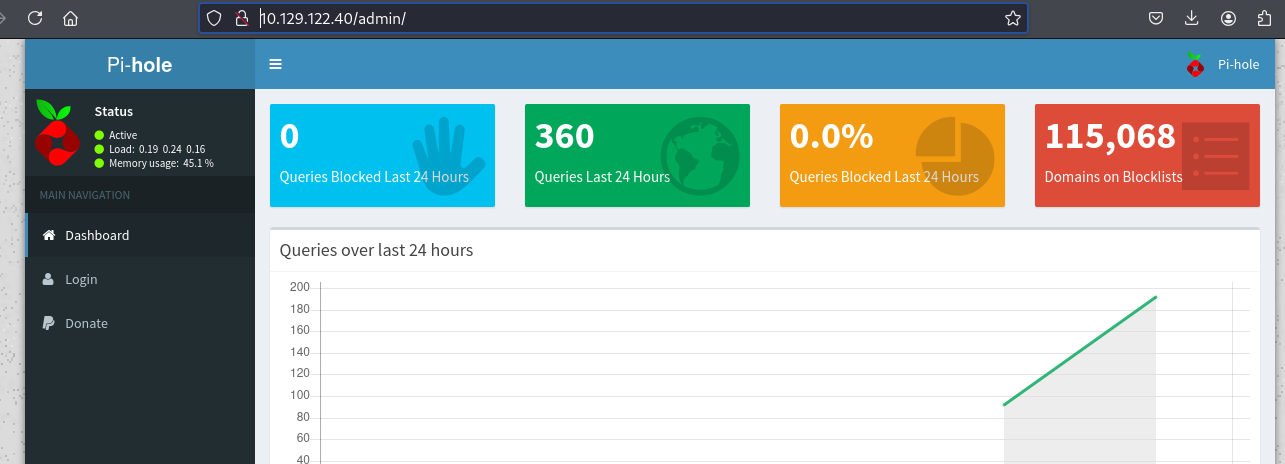1285x464 pixels.
Task: Click the Dashboard home icon
Action: [x=48, y=235]
